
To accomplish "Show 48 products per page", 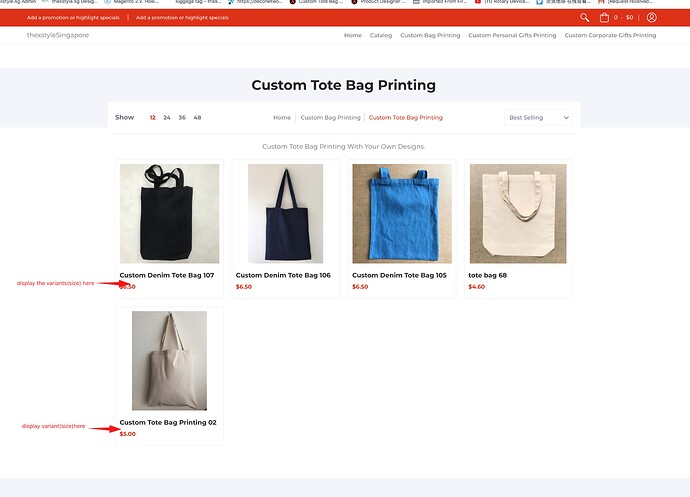I will tap(197, 118).
